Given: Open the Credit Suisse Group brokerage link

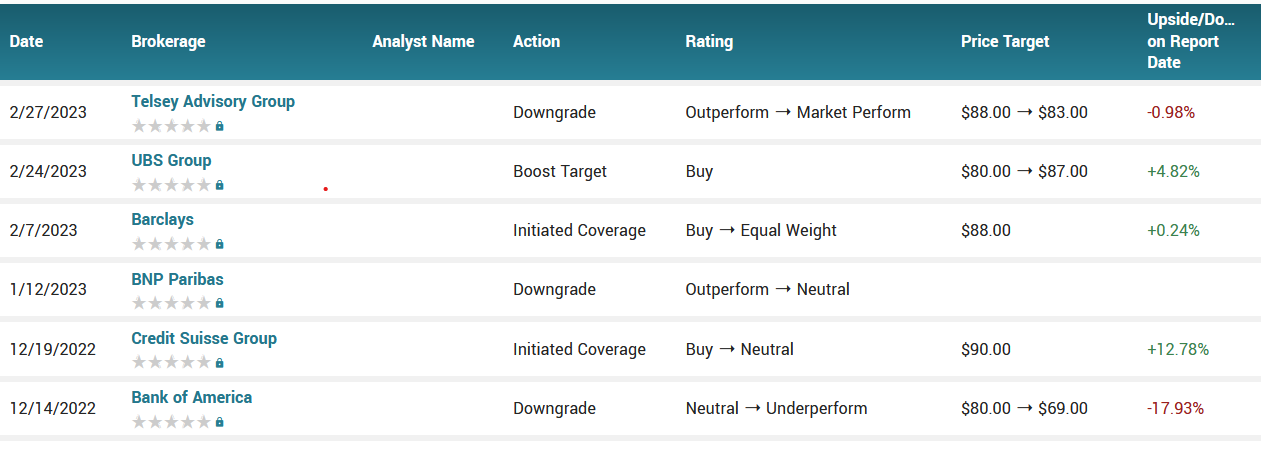Looking at the screenshot, I should click(204, 338).
